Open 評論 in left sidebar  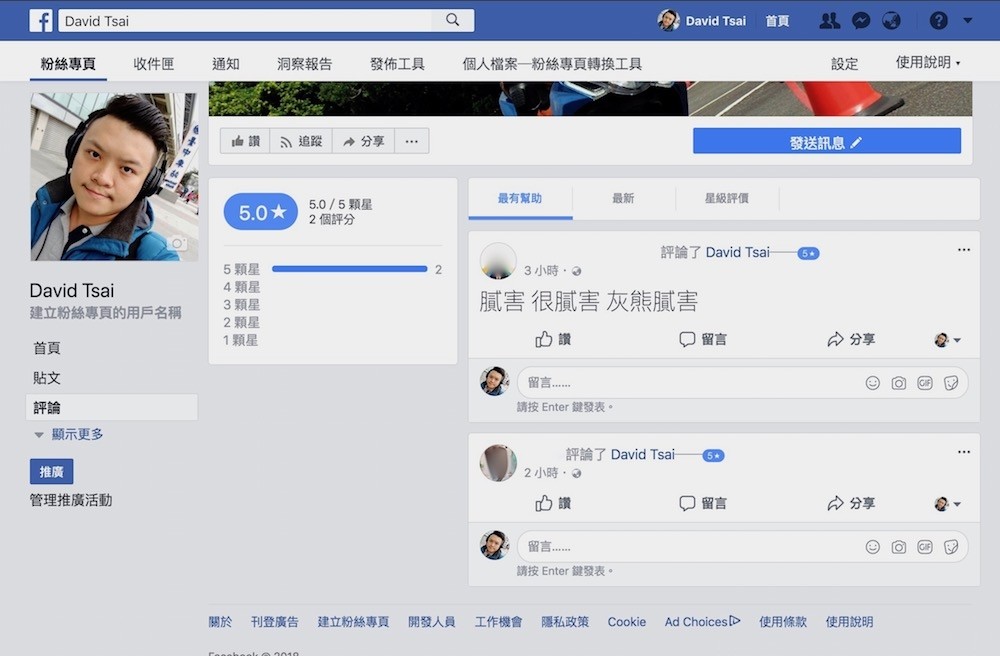point(112,407)
